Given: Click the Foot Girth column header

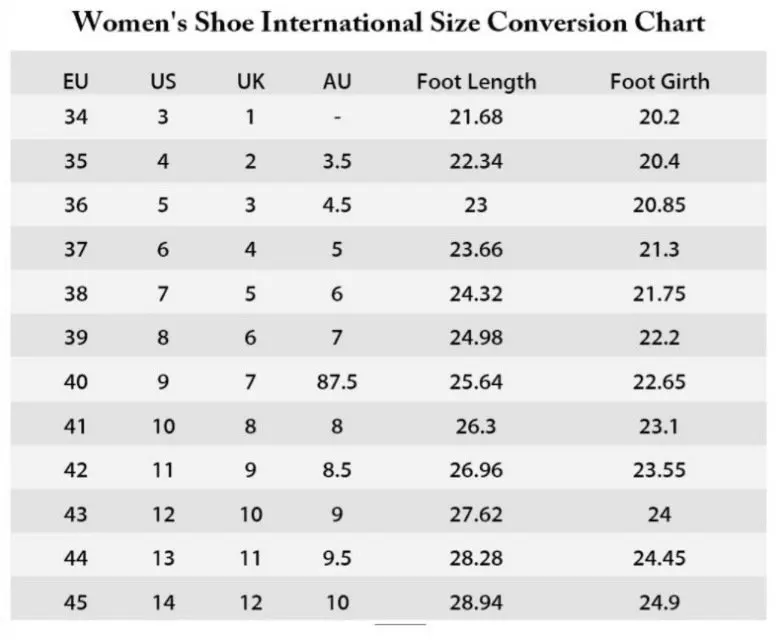Looking at the screenshot, I should (x=659, y=81).
